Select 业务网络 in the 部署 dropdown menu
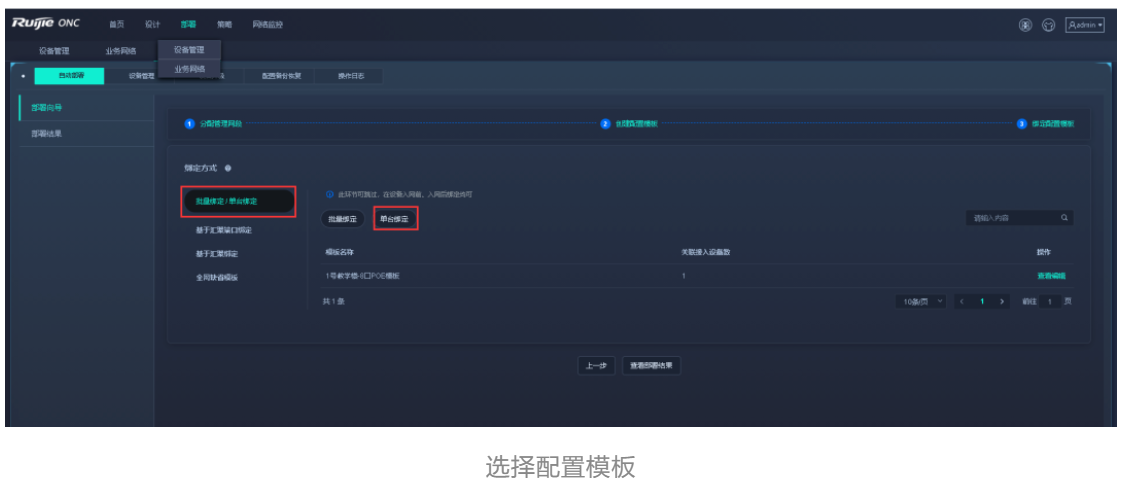The image size is (1124, 488). (x=189, y=69)
